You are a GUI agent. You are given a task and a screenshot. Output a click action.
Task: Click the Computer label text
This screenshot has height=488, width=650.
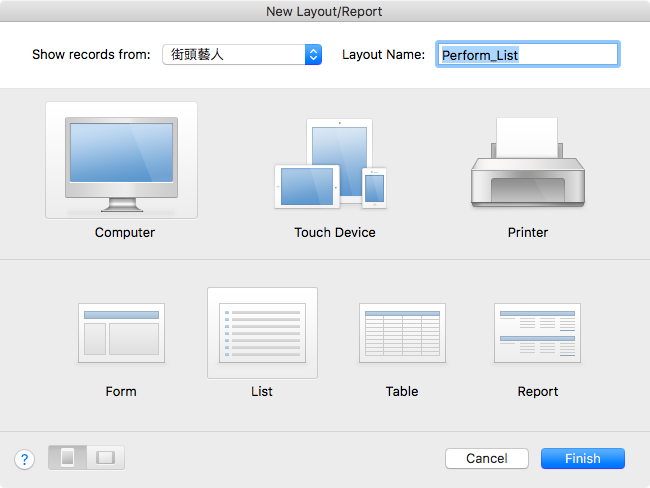[125, 233]
